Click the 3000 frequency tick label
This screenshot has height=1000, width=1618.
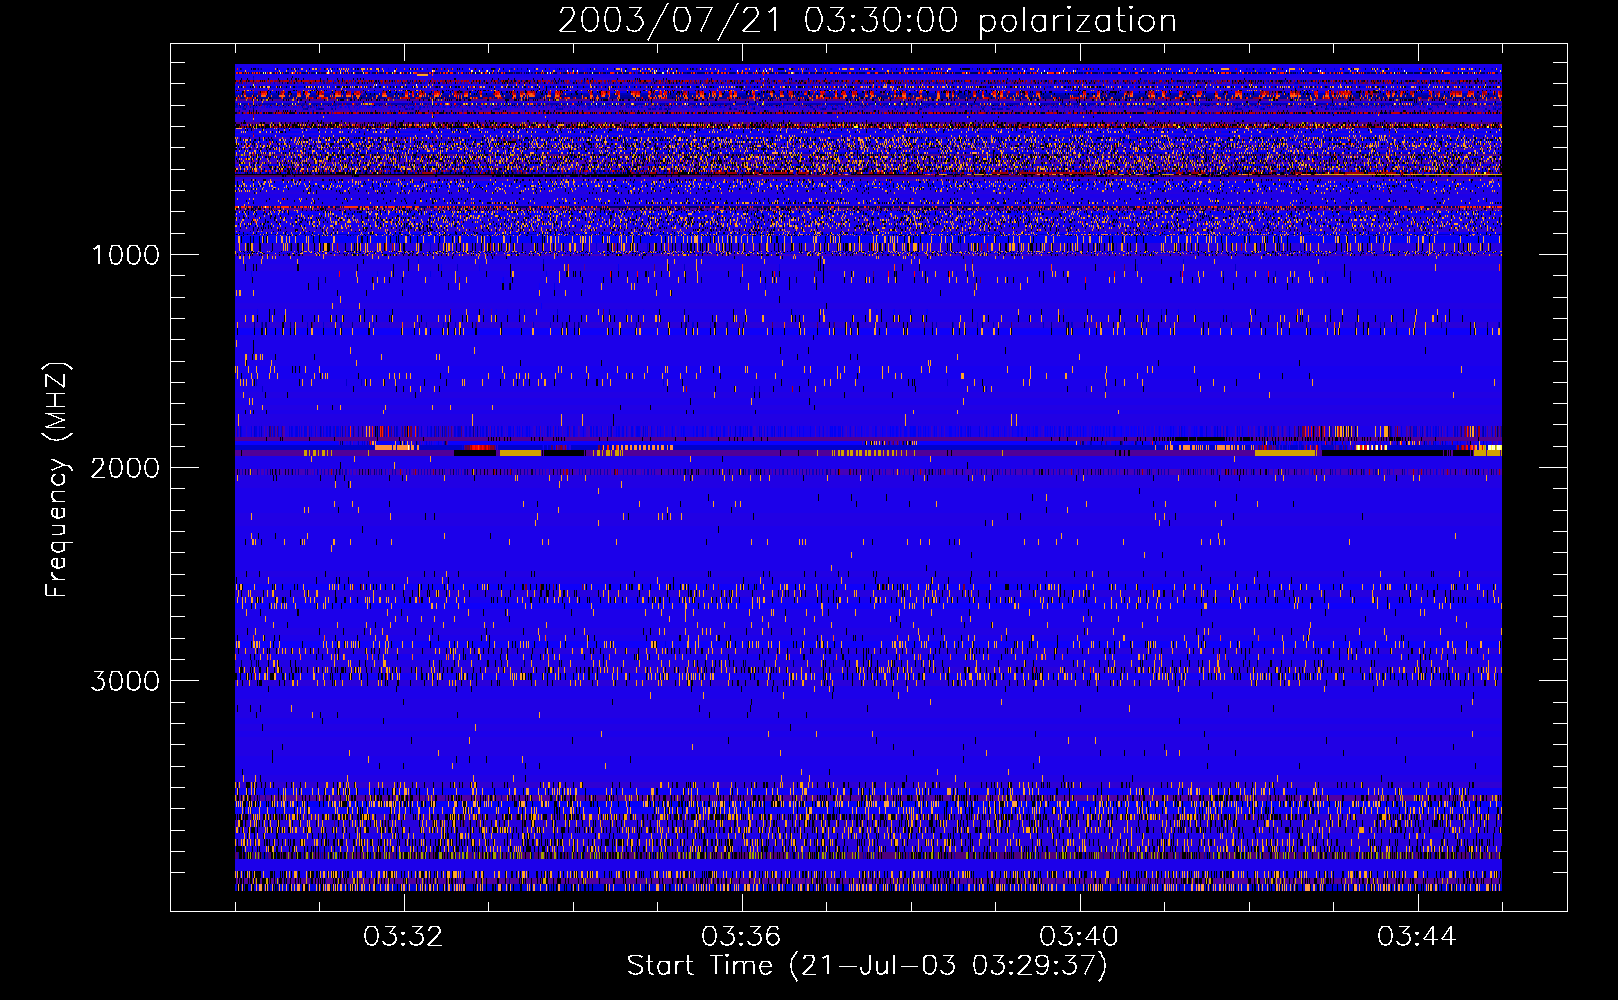125,681
